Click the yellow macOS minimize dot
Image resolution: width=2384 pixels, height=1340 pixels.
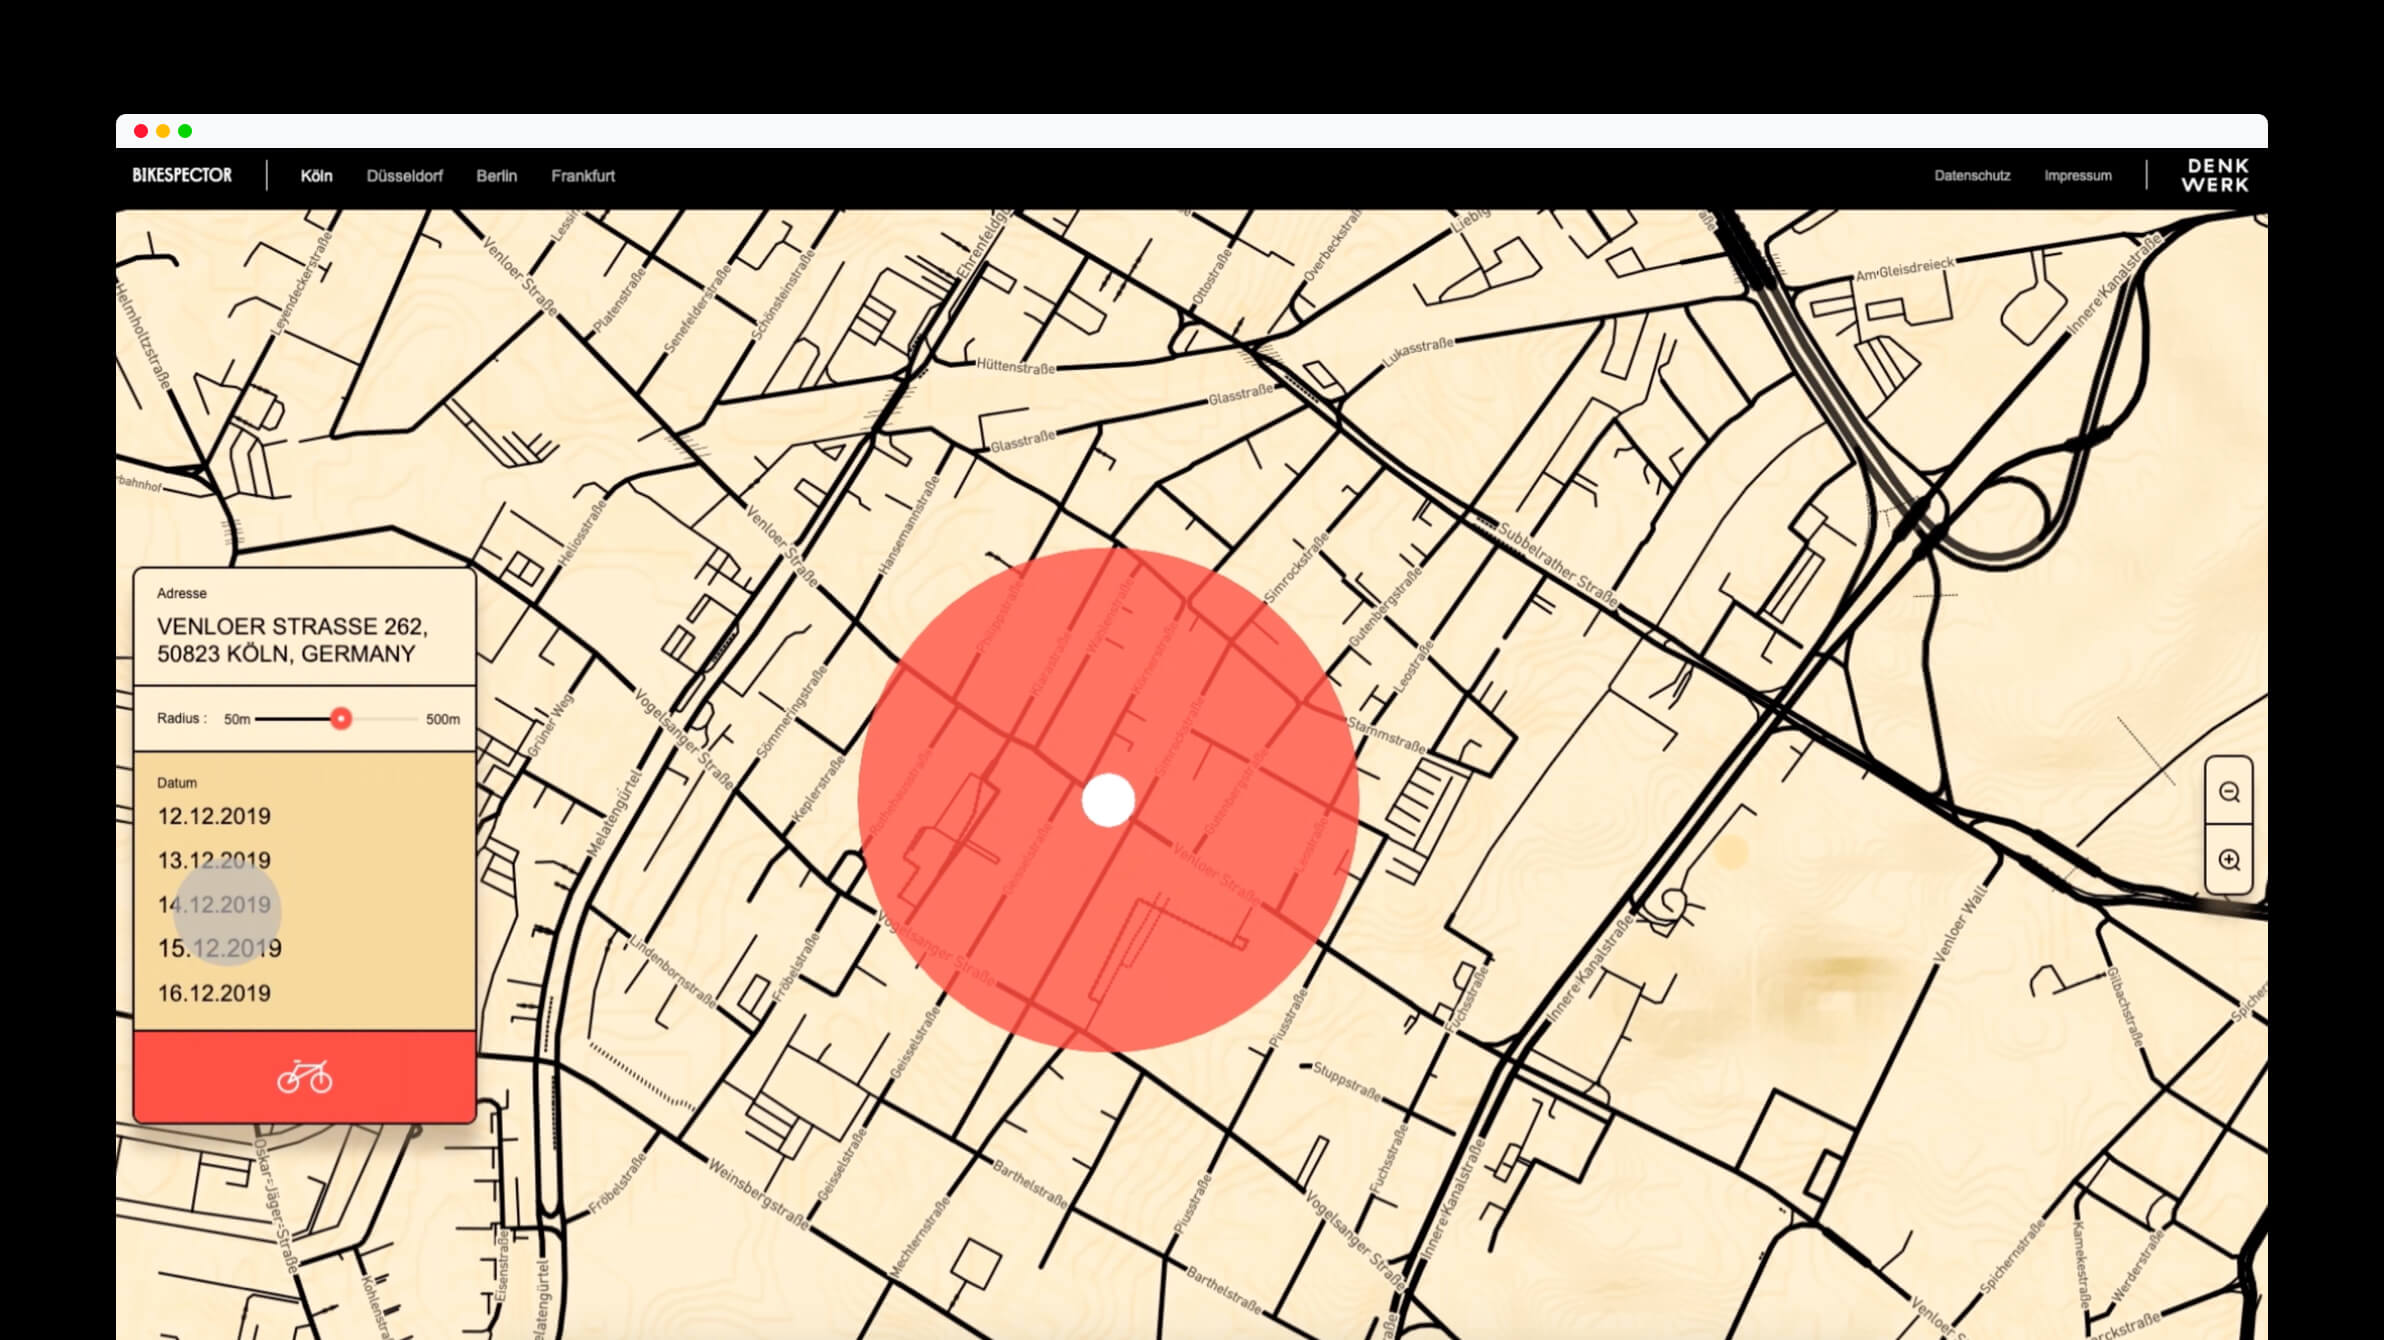point(163,131)
